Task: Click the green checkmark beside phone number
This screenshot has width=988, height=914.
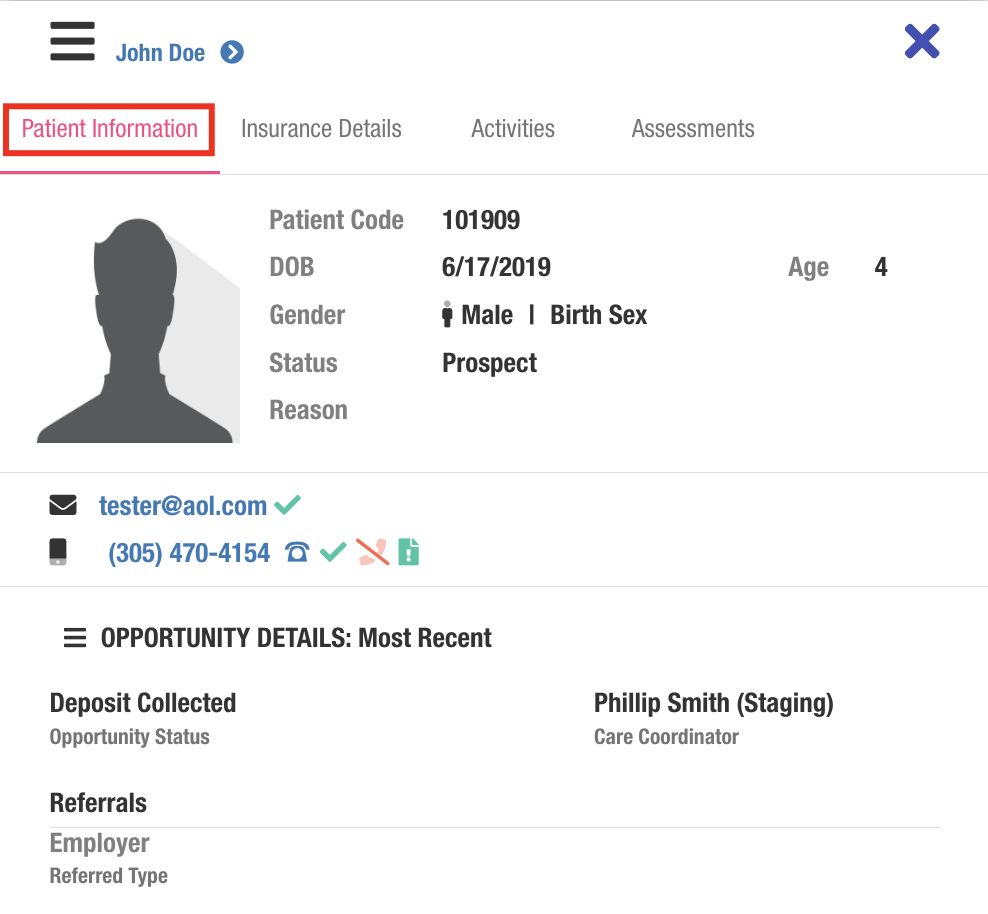Action: [x=332, y=552]
